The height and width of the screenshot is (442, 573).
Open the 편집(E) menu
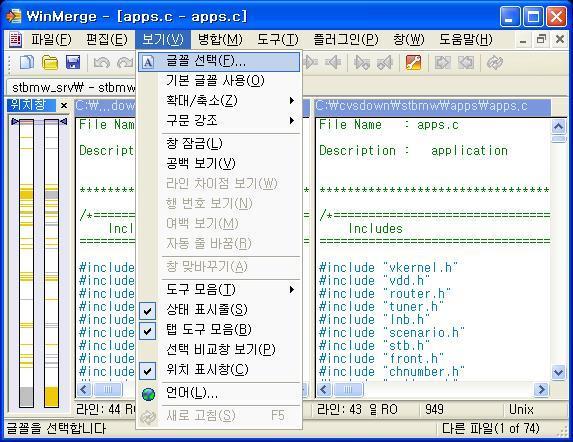(107, 39)
